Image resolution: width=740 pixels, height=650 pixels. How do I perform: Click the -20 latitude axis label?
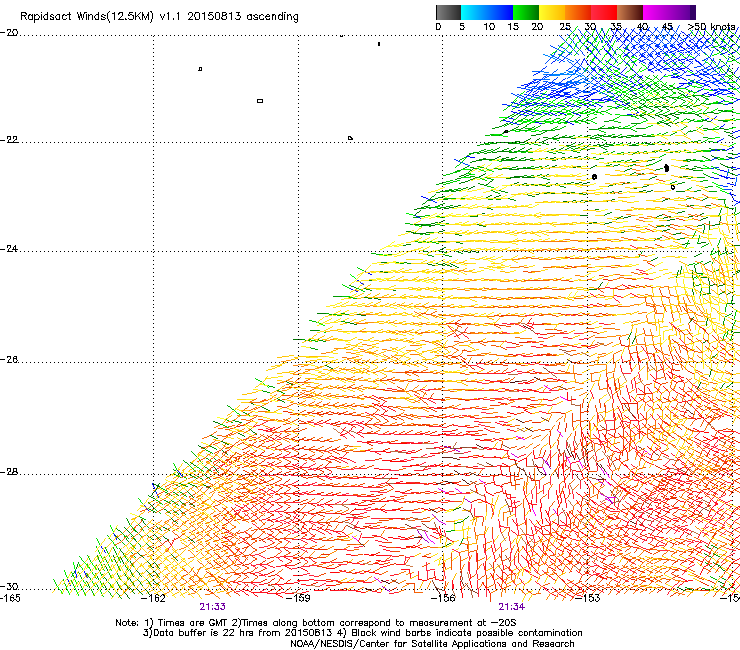[x=9, y=33]
